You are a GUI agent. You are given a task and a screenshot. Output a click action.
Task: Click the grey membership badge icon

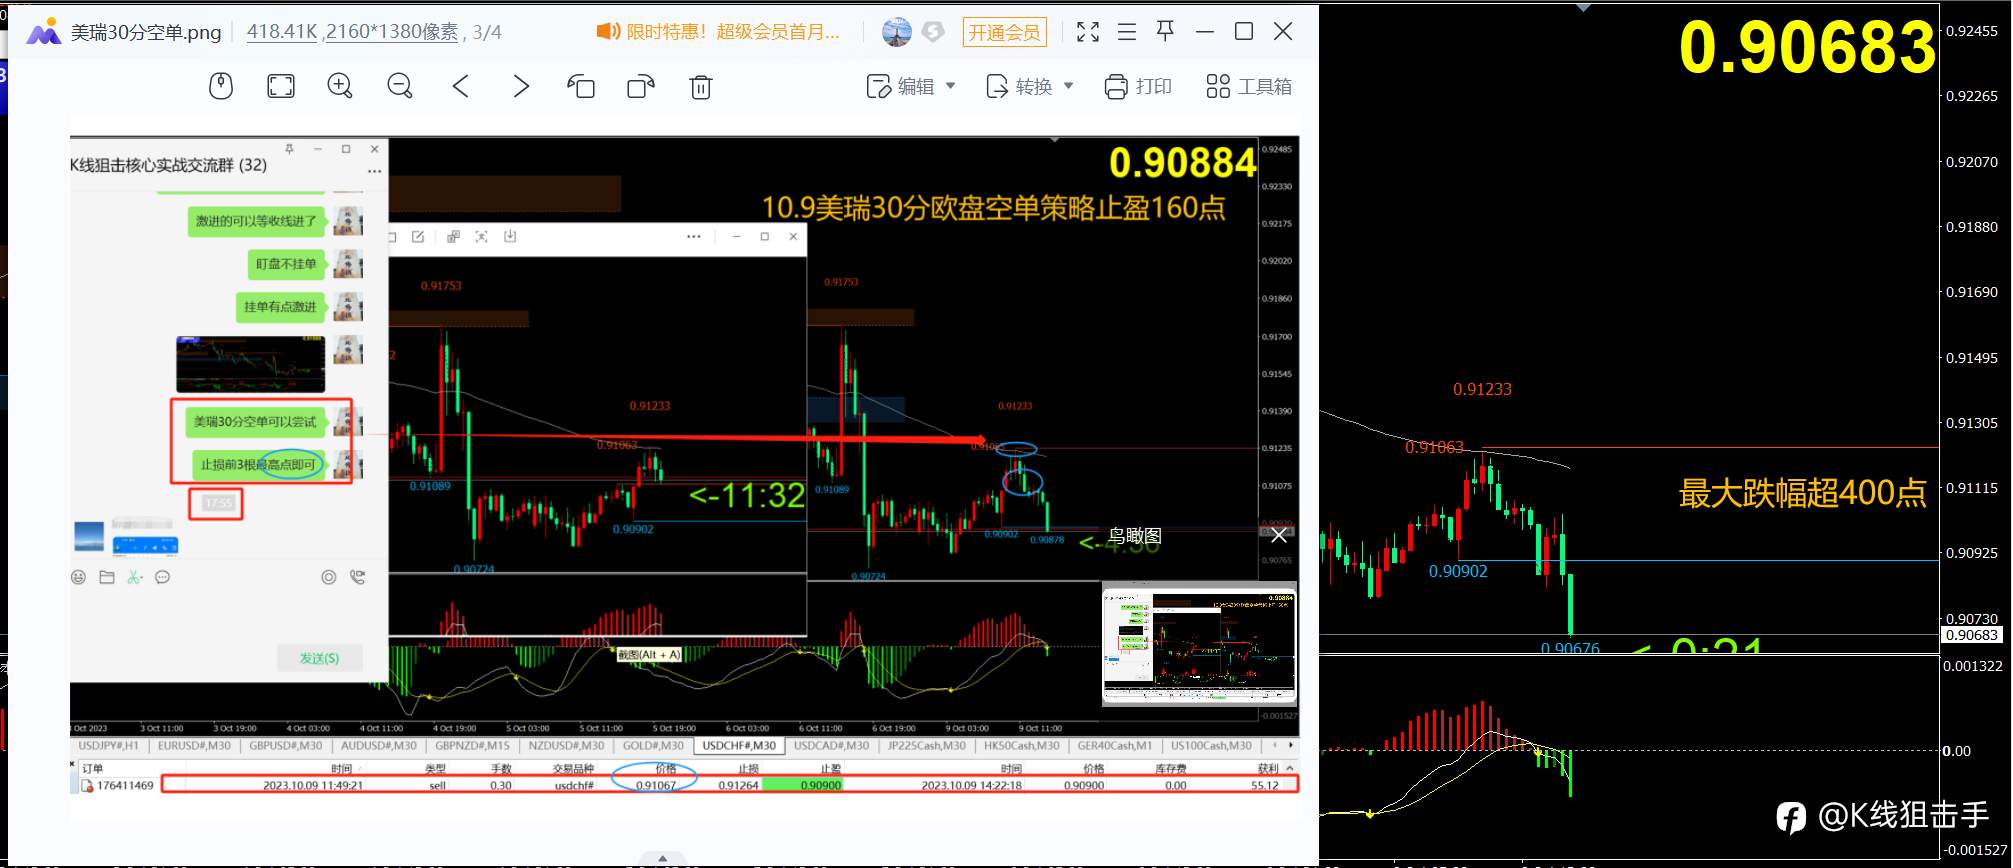coord(933,32)
